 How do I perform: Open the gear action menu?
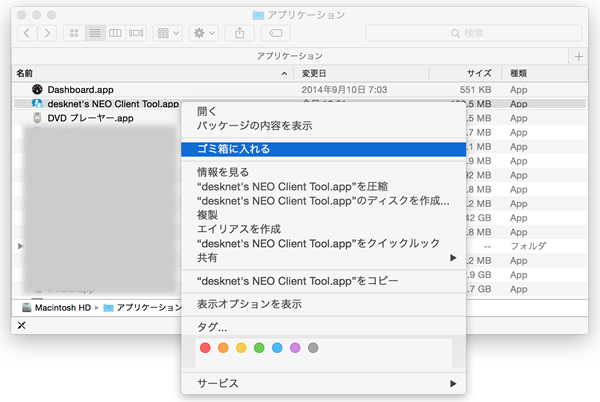coord(204,33)
